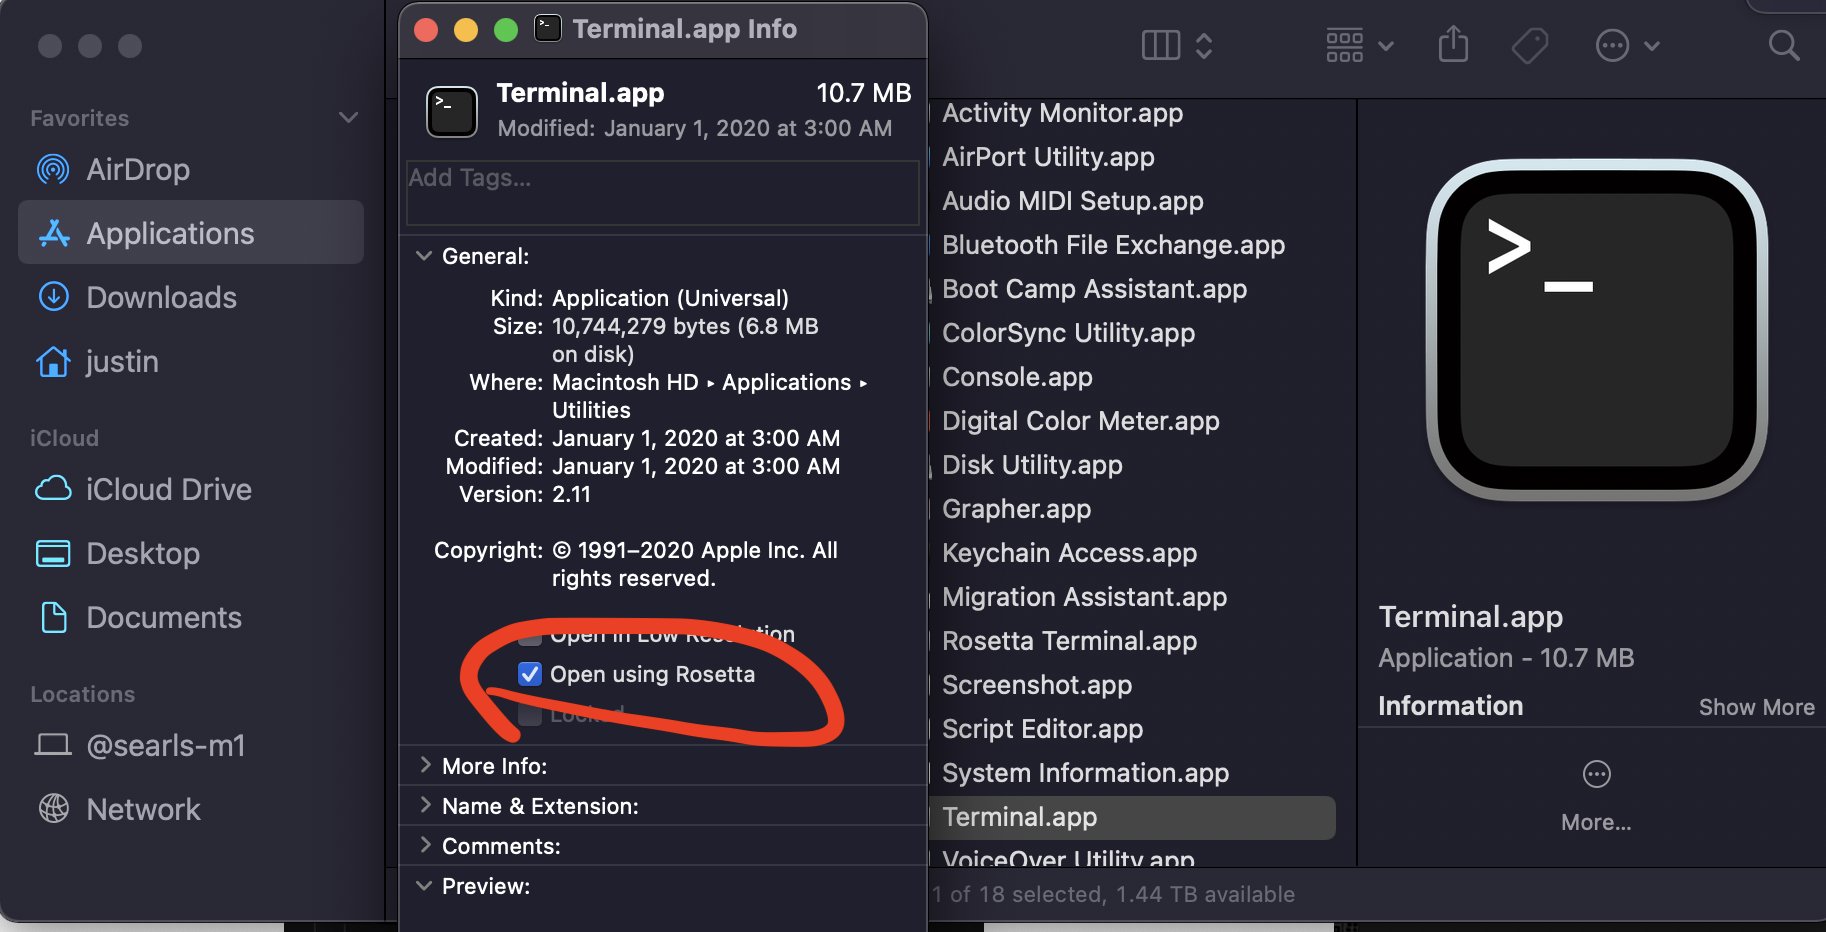The height and width of the screenshot is (932, 1826).
Task: Expand the Comments section
Action: tap(425, 845)
